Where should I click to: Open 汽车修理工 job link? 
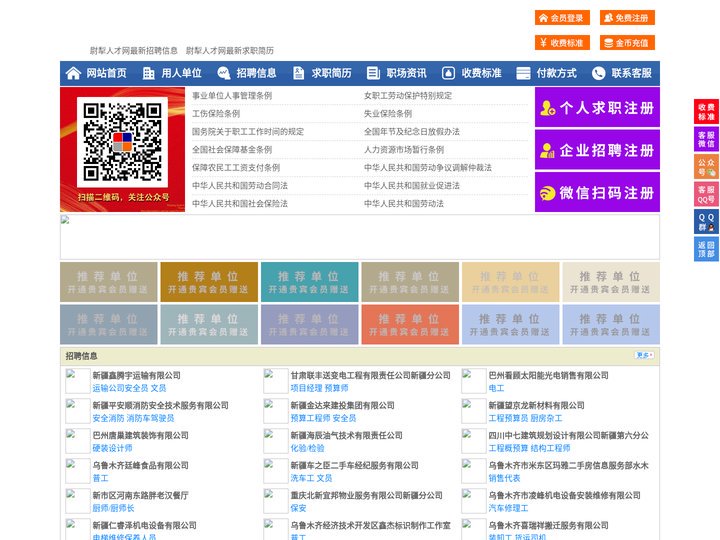click(508, 508)
